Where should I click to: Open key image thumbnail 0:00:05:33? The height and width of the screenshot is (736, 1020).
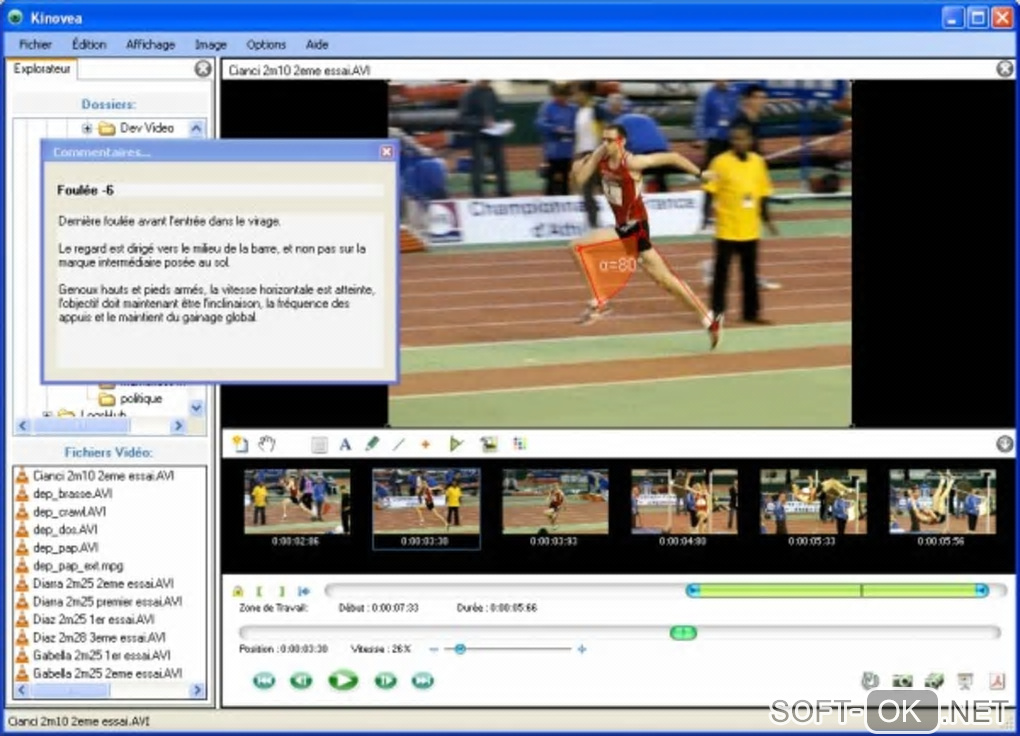coord(813,502)
